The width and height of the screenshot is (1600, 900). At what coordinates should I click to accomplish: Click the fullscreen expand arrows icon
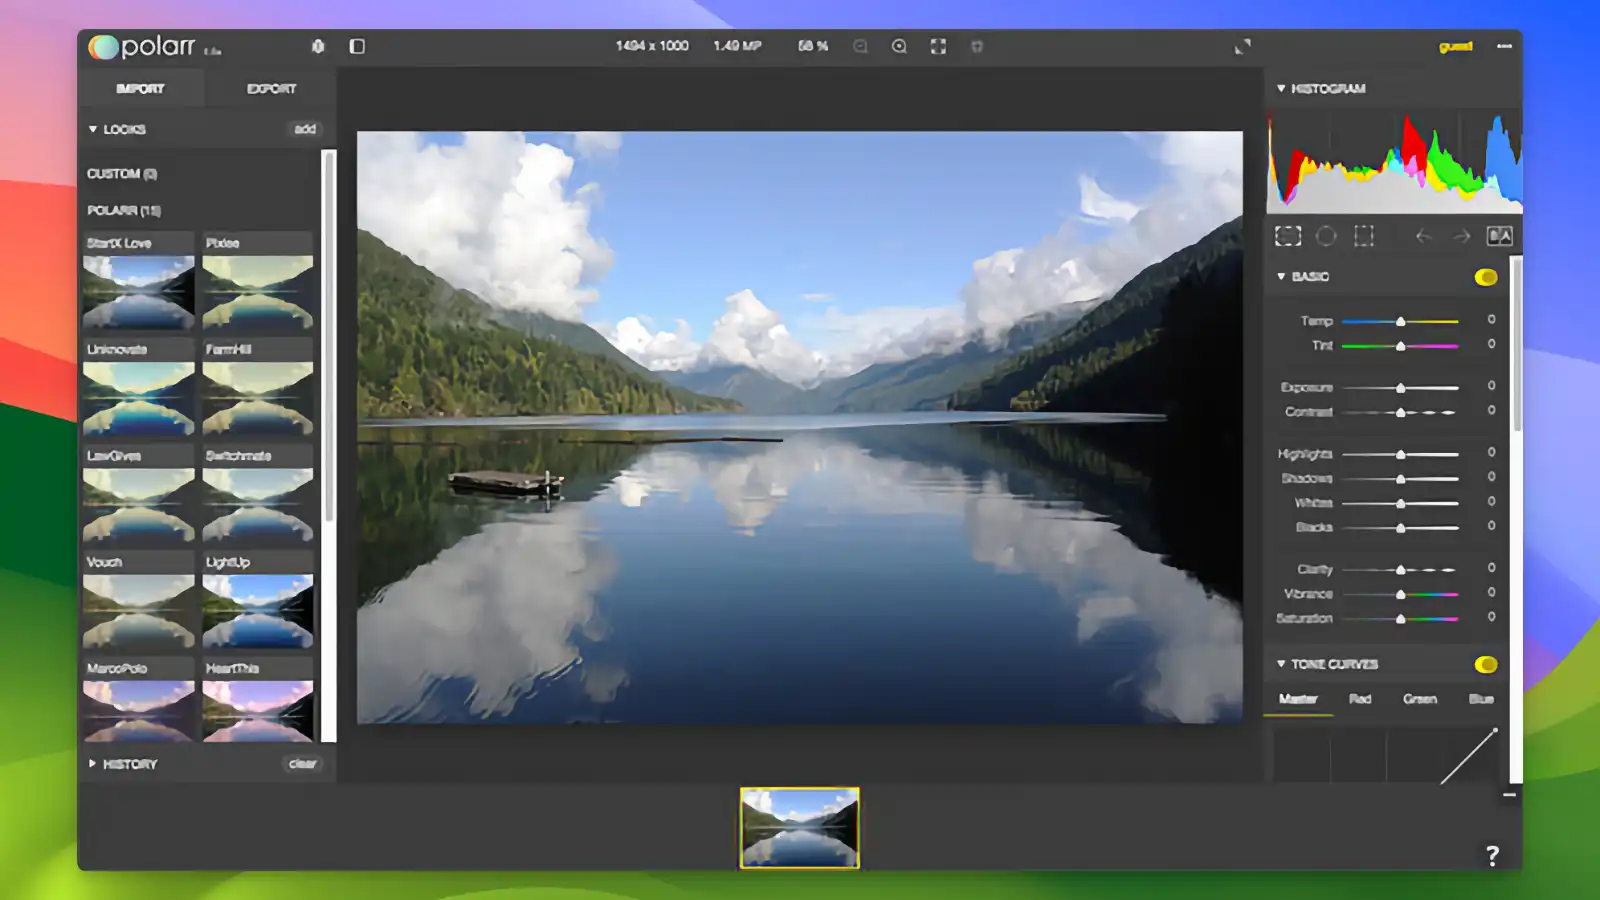point(1242,47)
